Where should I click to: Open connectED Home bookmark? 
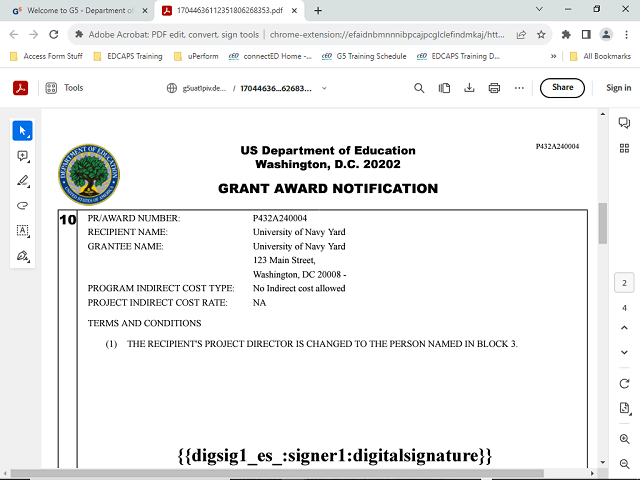[270, 56]
